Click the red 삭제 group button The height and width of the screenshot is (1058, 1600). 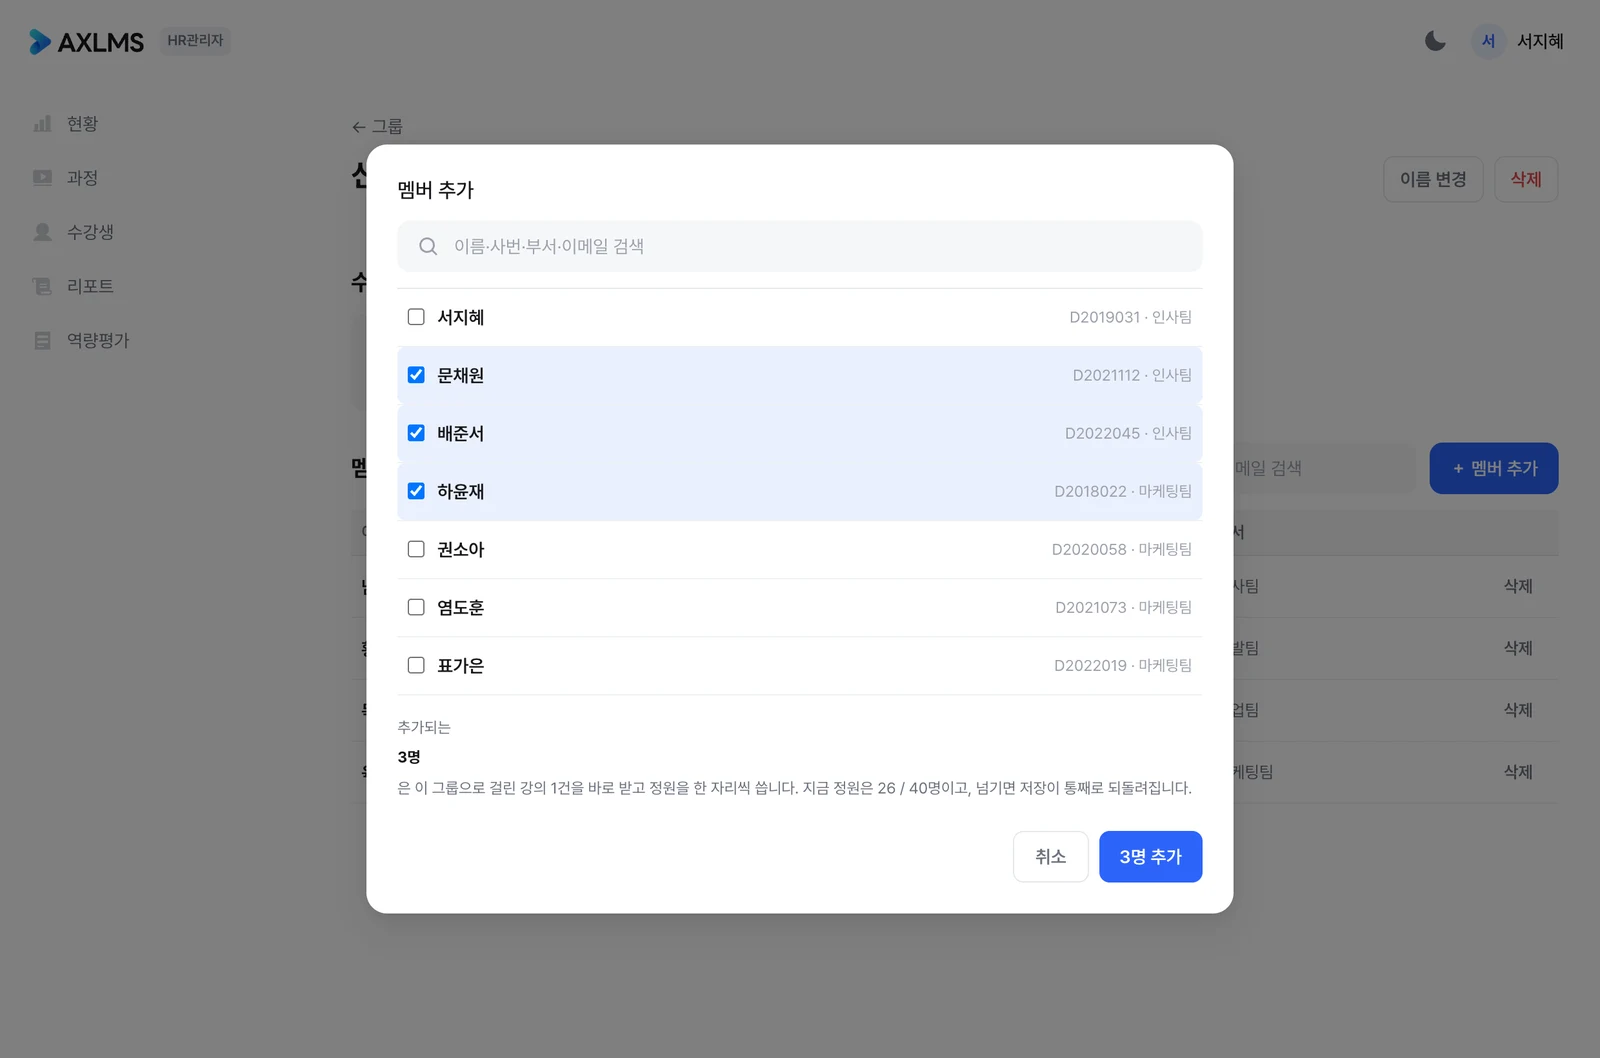1526,179
